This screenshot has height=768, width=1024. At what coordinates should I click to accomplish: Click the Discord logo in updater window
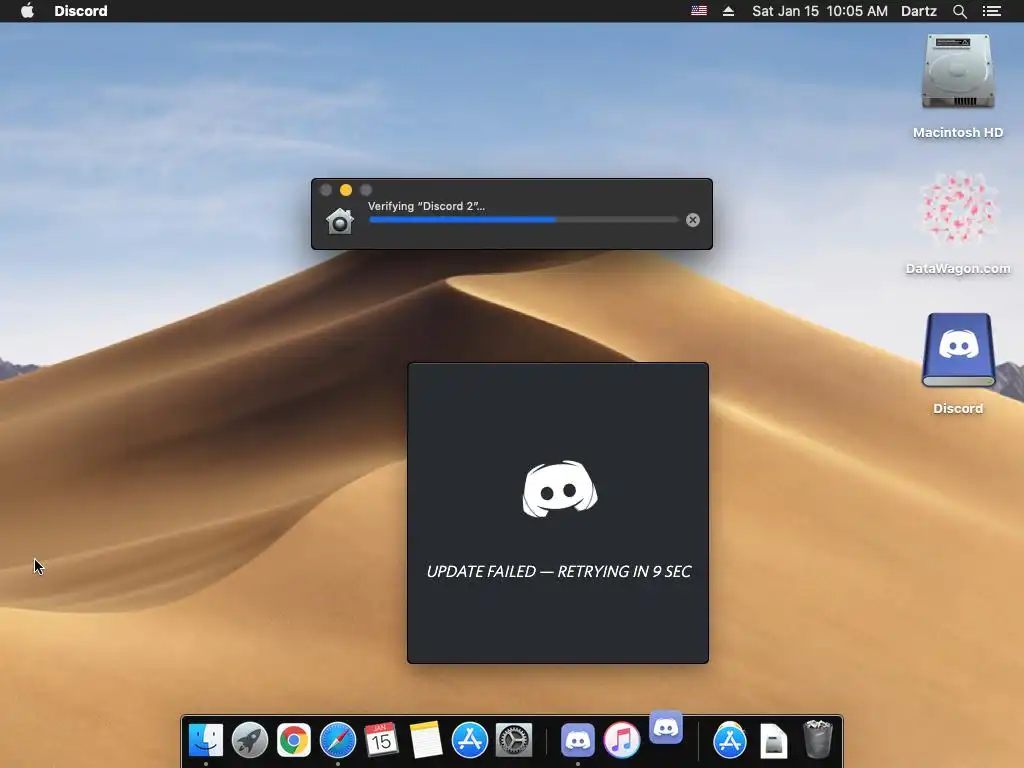point(560,488)
